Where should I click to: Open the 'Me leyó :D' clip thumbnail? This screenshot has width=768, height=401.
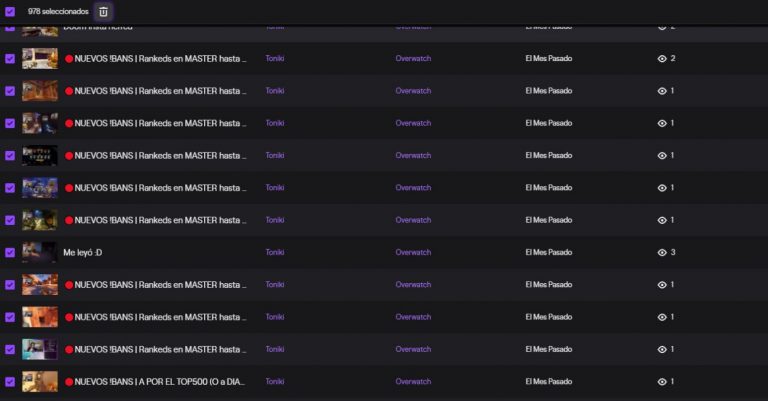40,252
